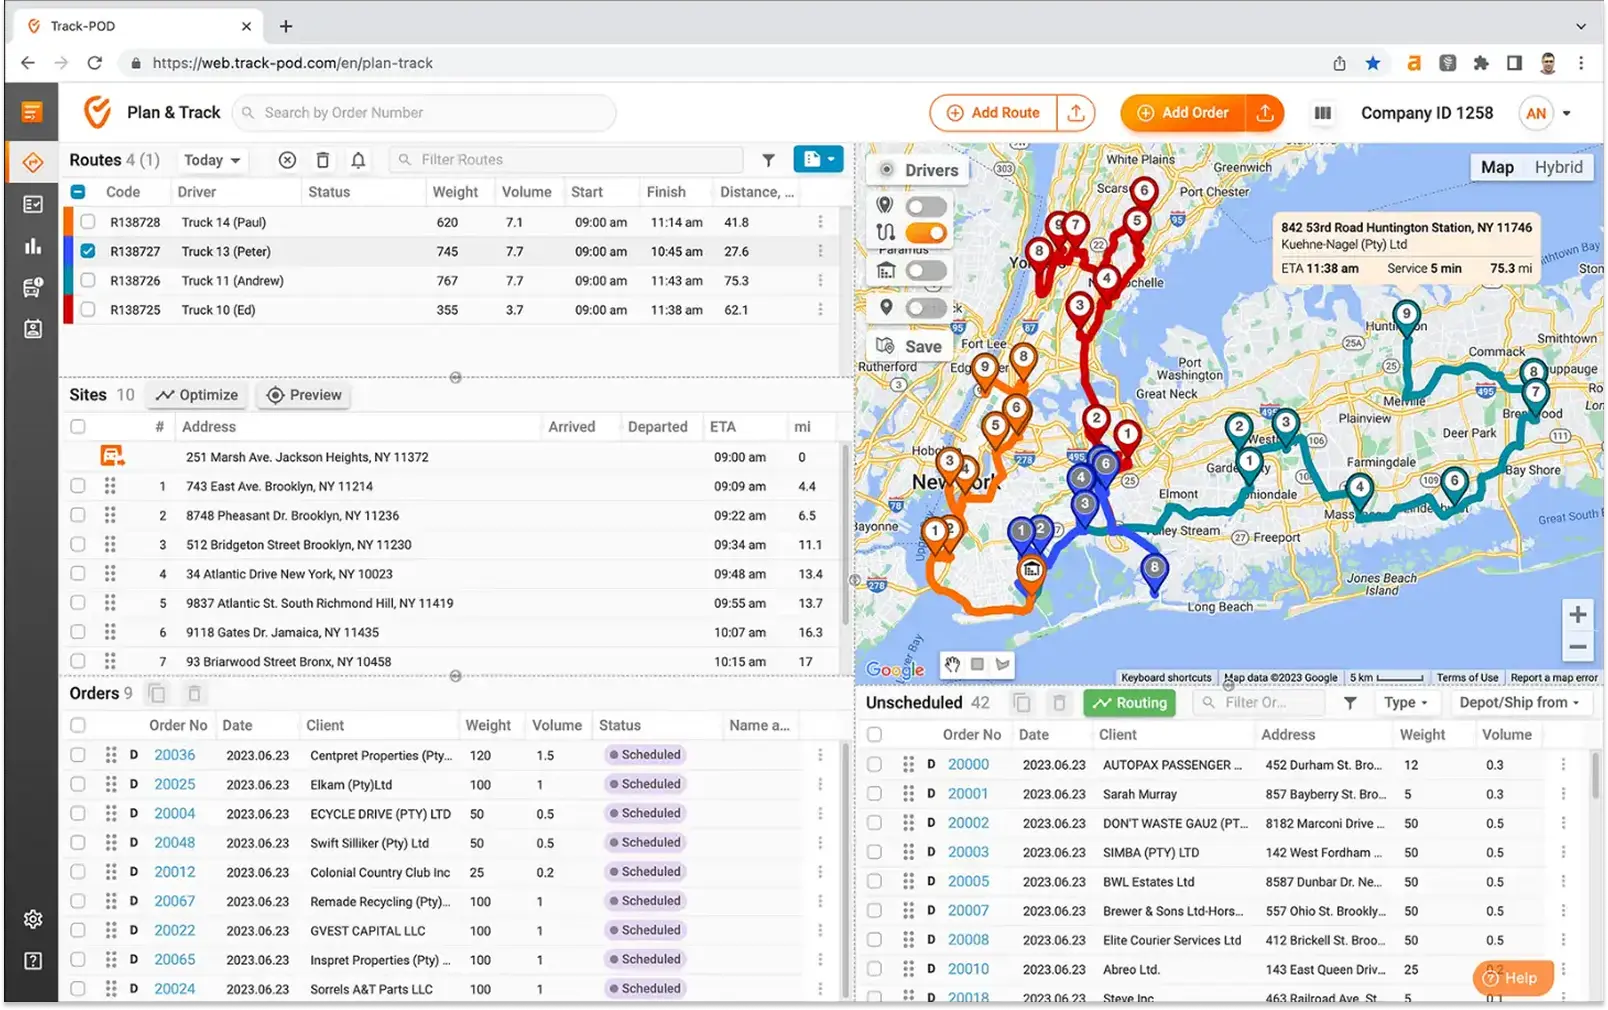Zoom in using the map plus control
The image size is (1608, 1010).
[x=1579, y=614]
